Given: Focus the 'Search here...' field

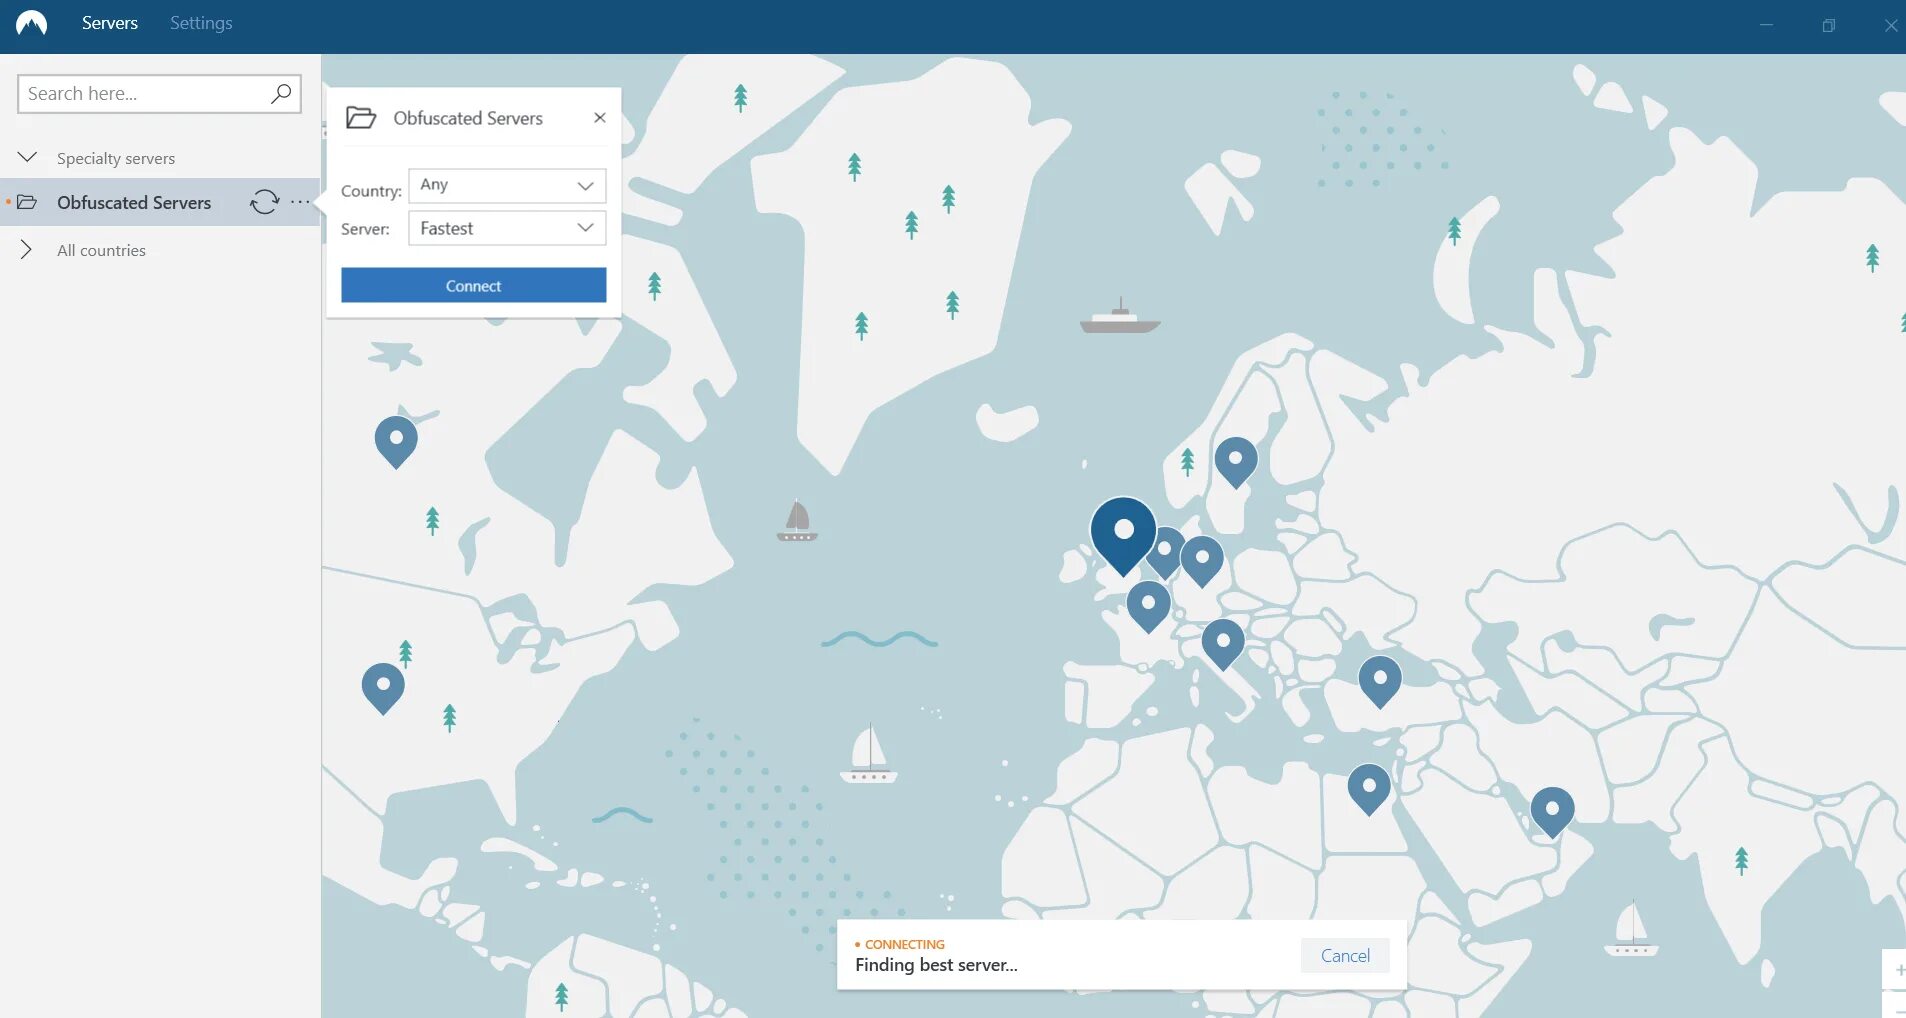Looking at the screenshot, I should click(159, 94).
